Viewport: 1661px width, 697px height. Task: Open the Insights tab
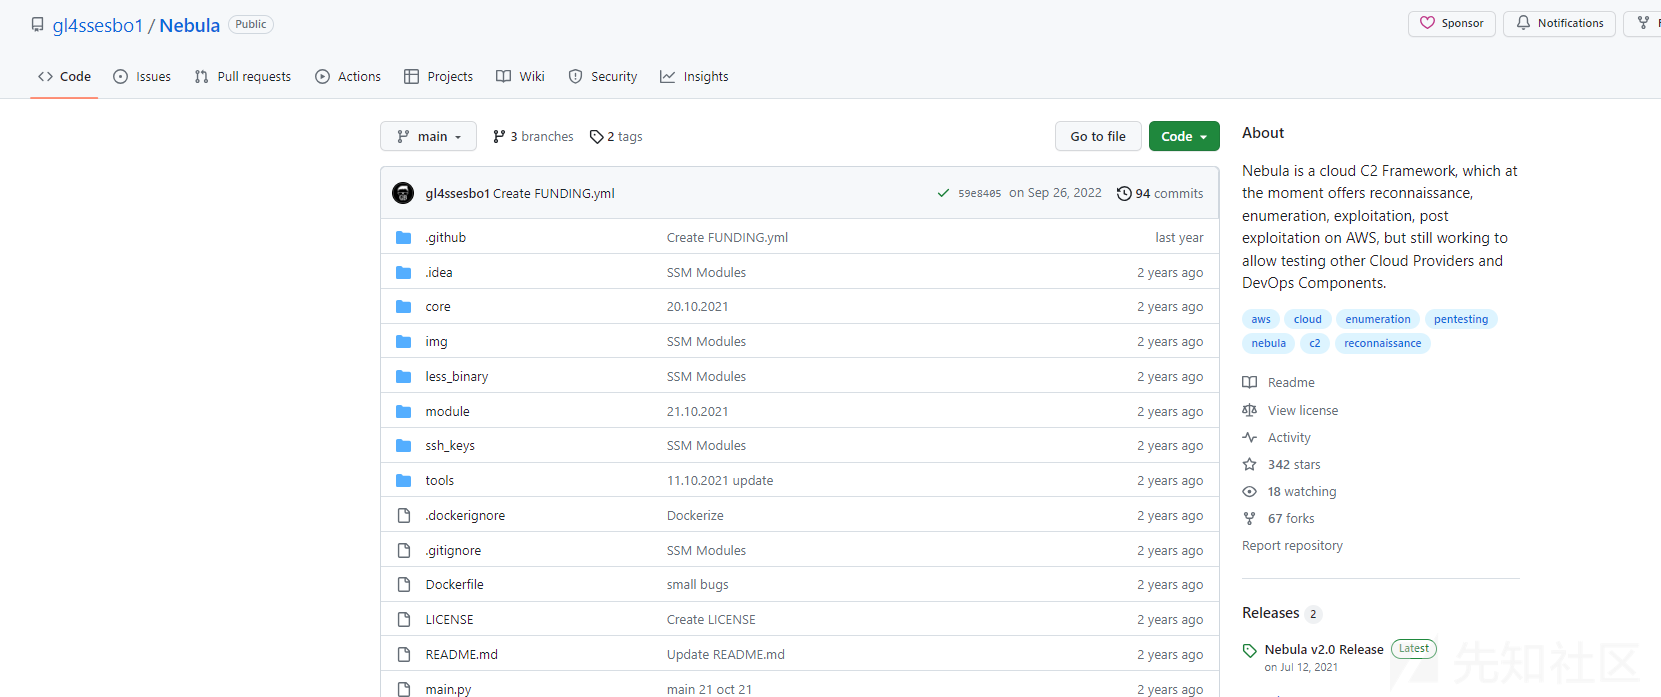(x=695, y=76)
